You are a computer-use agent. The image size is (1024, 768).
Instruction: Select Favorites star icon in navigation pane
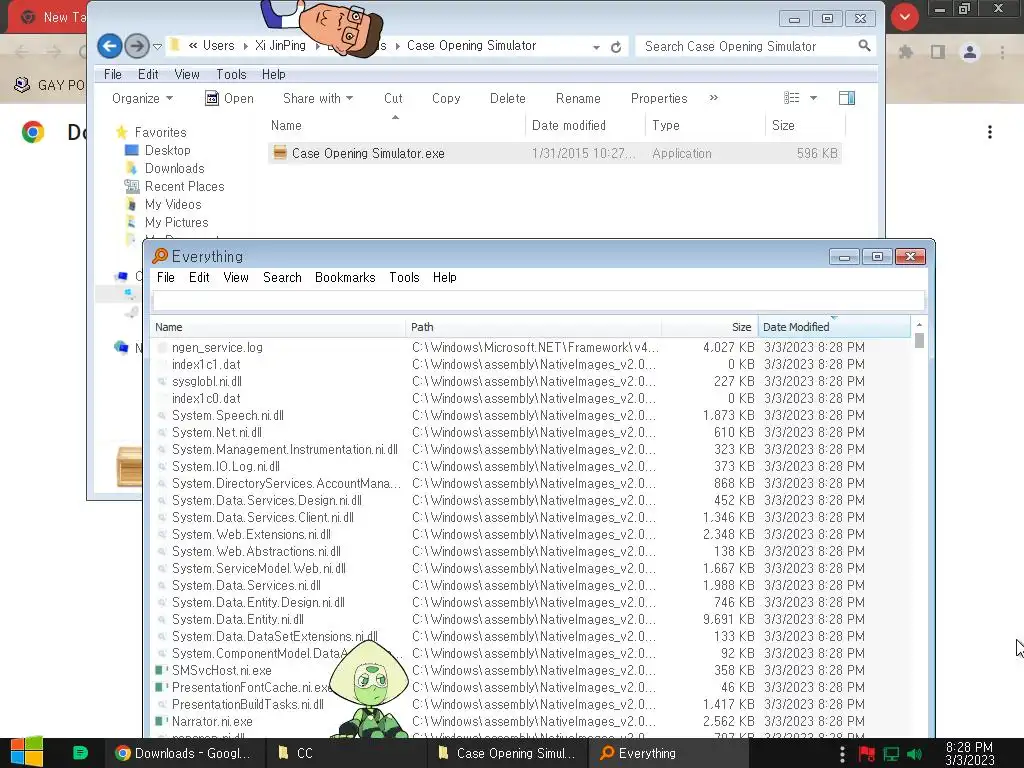[x=121, y=132]
